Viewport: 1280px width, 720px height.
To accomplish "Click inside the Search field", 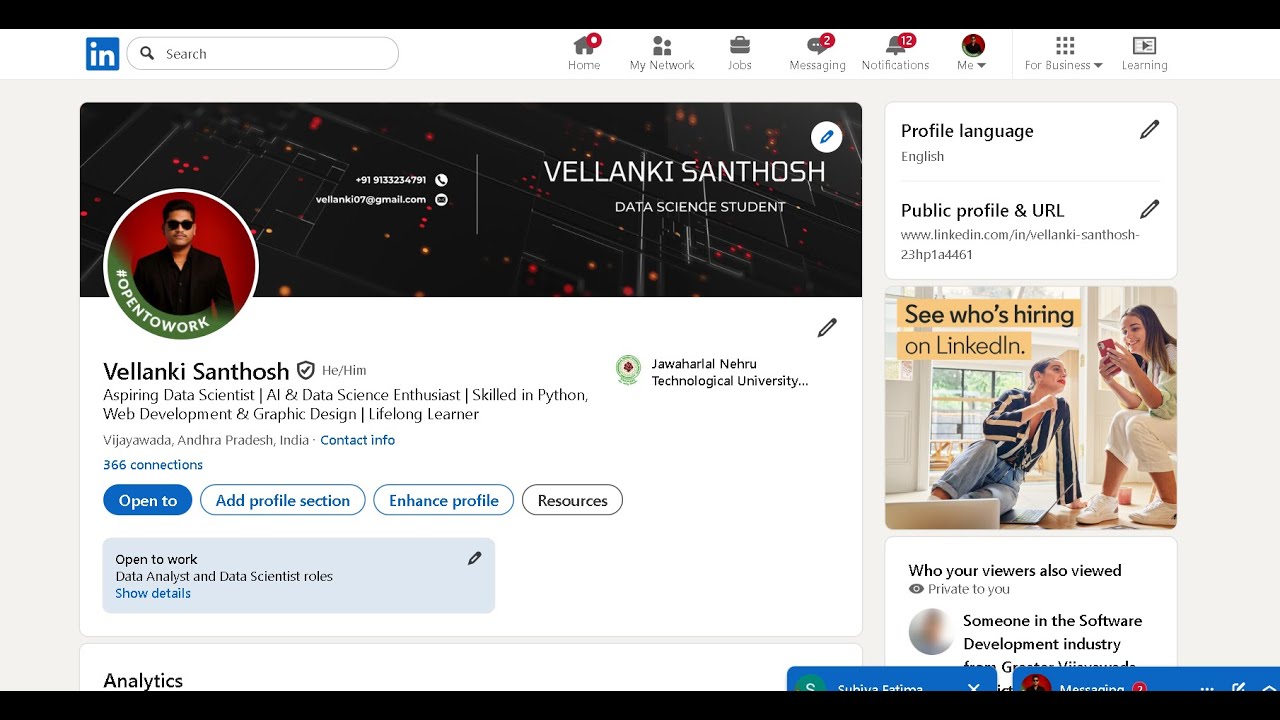I will tap(263, 54).
